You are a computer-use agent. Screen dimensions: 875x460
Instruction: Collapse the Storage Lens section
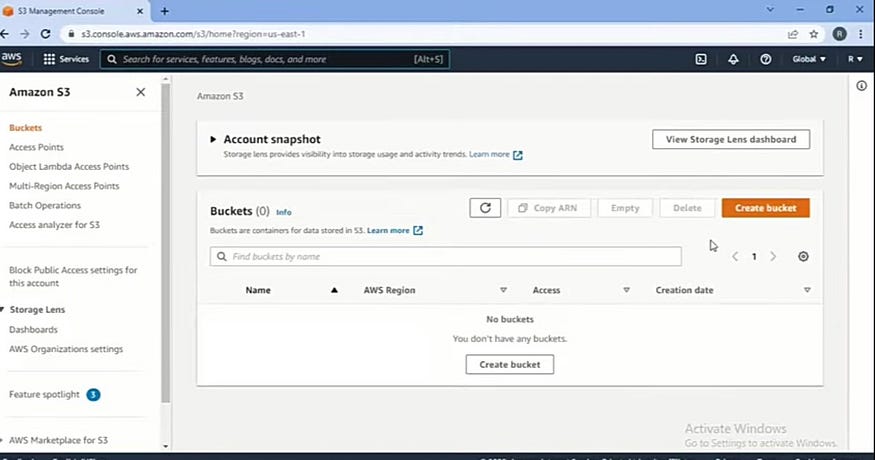tap(3, 309)
